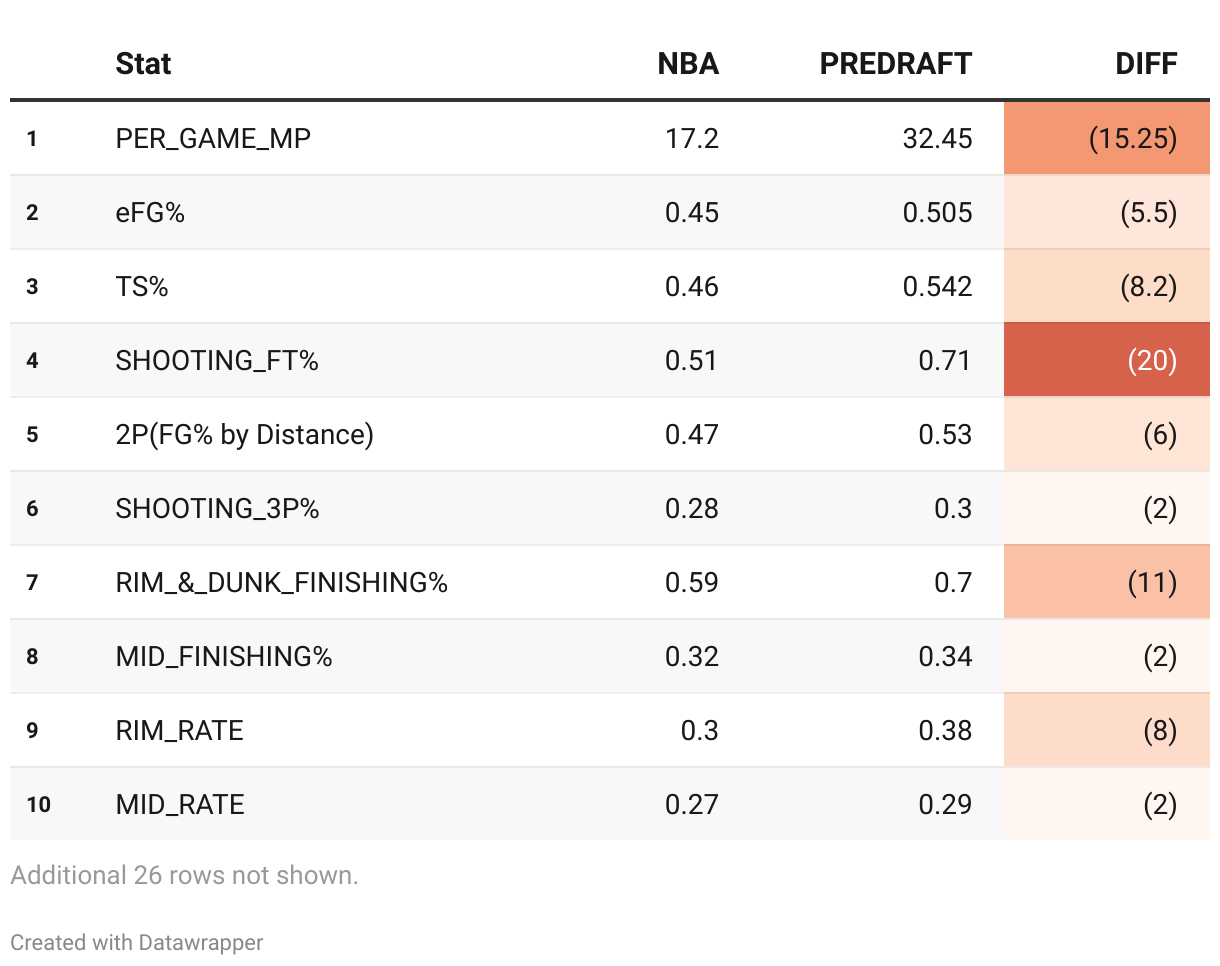Sort by the NBA column header

[x=688, y=64]
